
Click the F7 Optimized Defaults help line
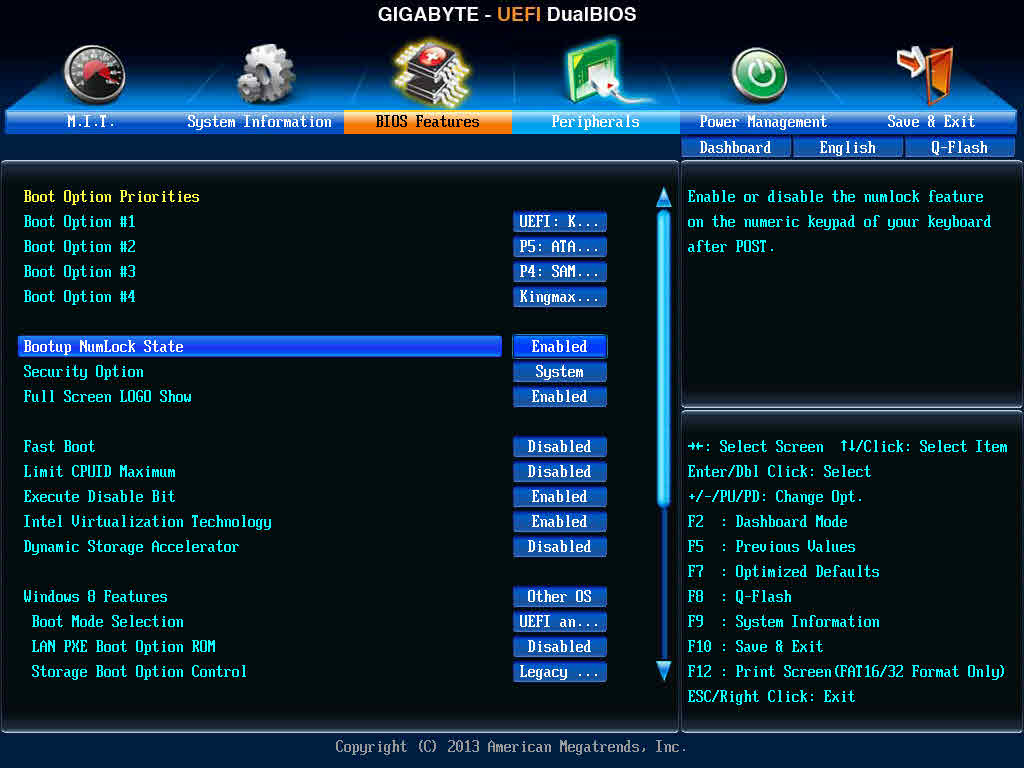(784, 571)
